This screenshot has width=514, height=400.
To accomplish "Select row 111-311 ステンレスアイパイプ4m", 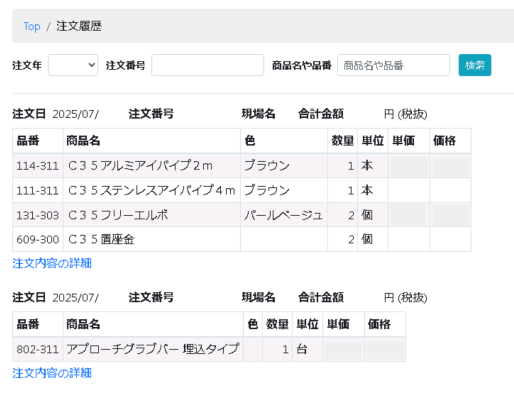I will pyautogui.click(x=242, y=190).
